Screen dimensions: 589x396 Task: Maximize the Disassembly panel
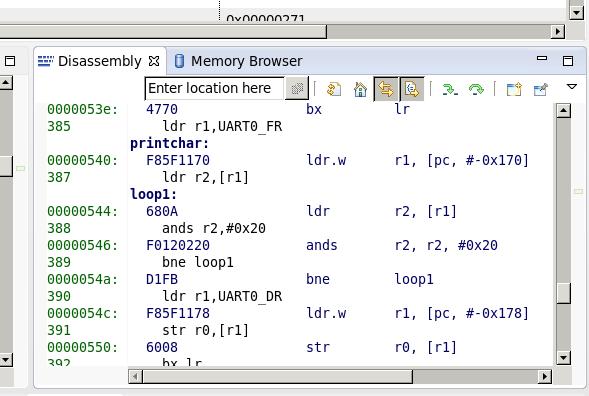[568, 61]
